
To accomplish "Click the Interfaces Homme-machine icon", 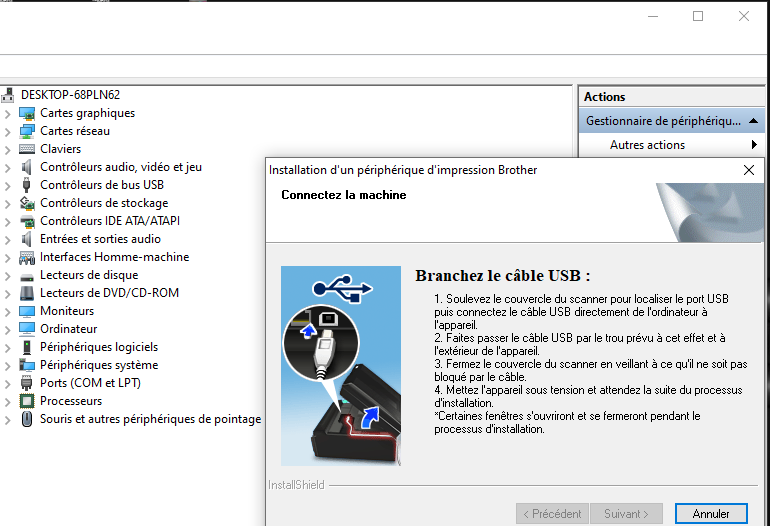I will pyautogui.click(x=27, y=257).
